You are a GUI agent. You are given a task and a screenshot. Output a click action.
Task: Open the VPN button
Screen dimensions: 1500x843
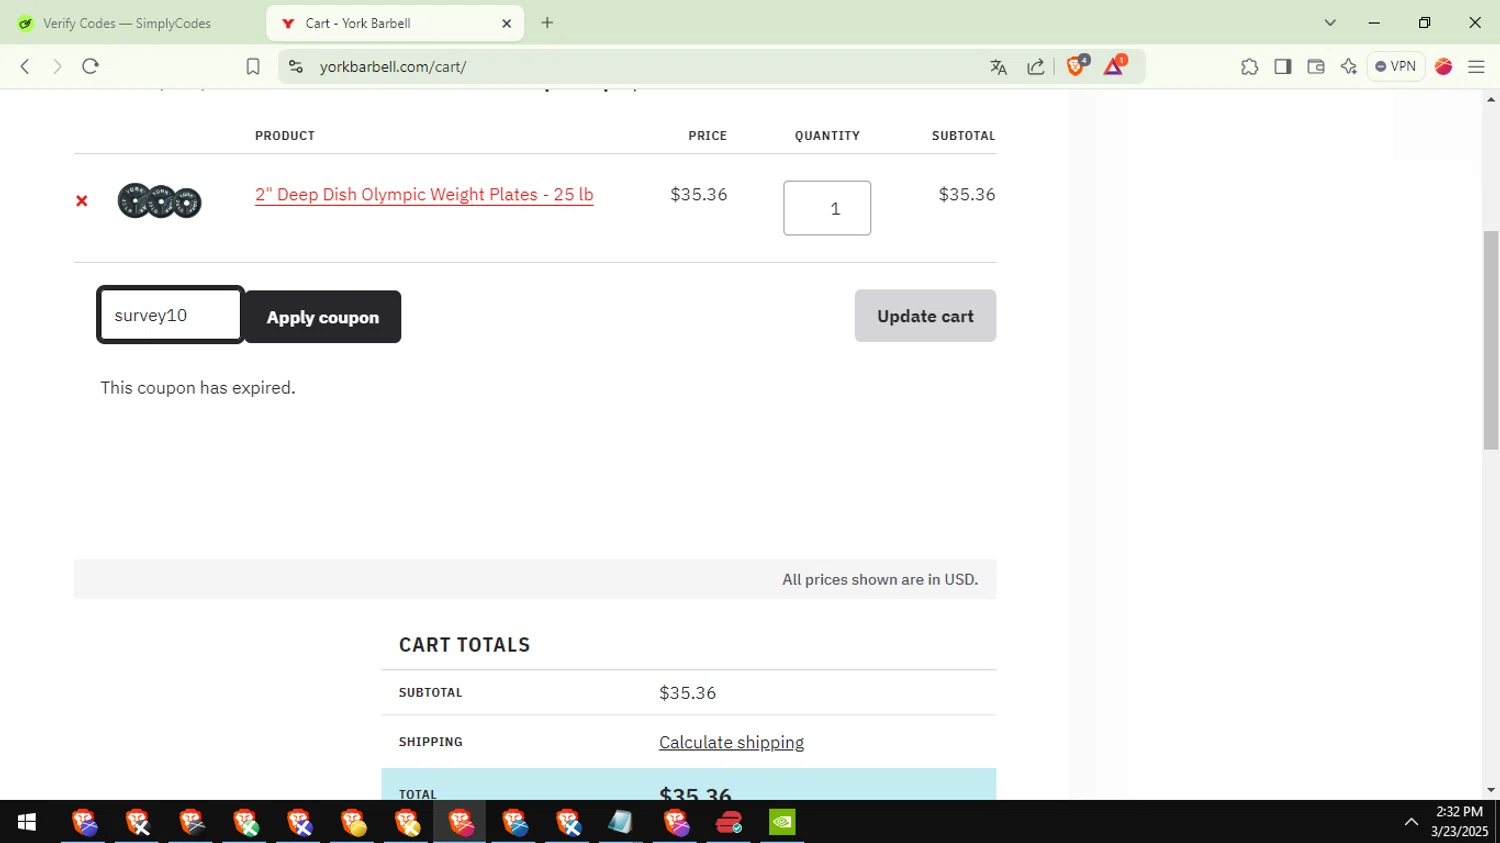point(1395,66)
